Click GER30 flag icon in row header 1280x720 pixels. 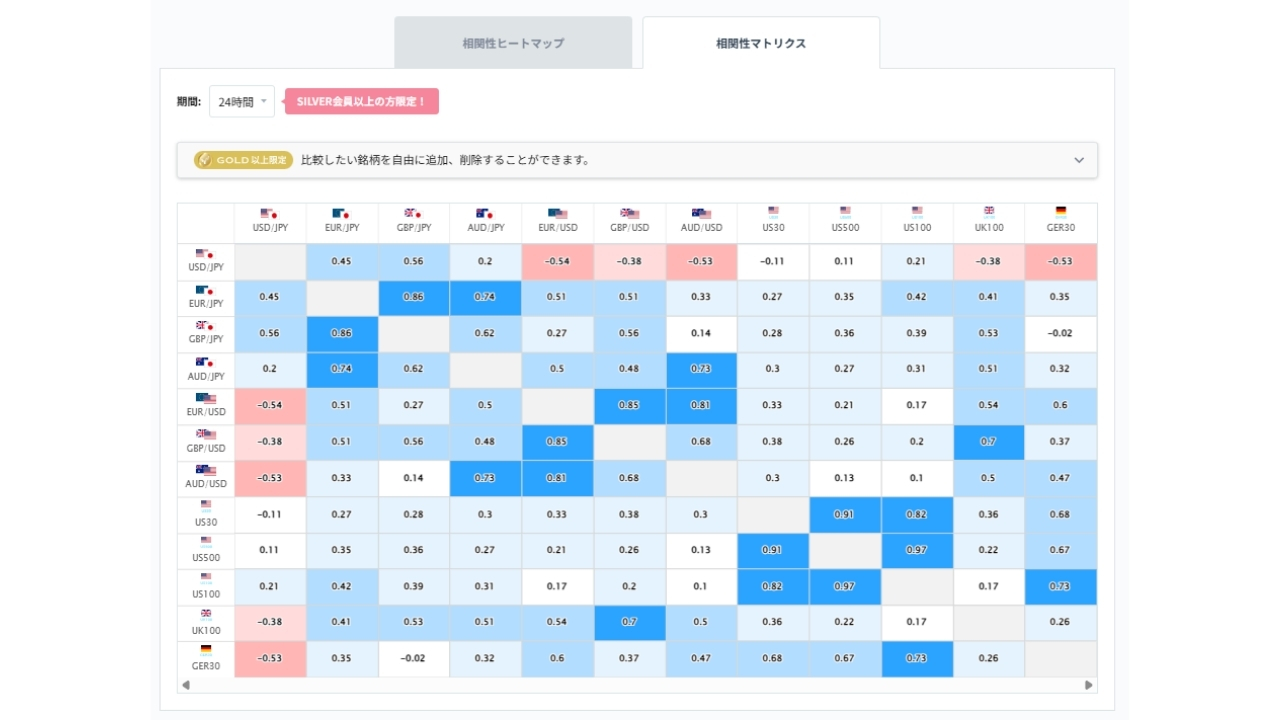(206, 651)
